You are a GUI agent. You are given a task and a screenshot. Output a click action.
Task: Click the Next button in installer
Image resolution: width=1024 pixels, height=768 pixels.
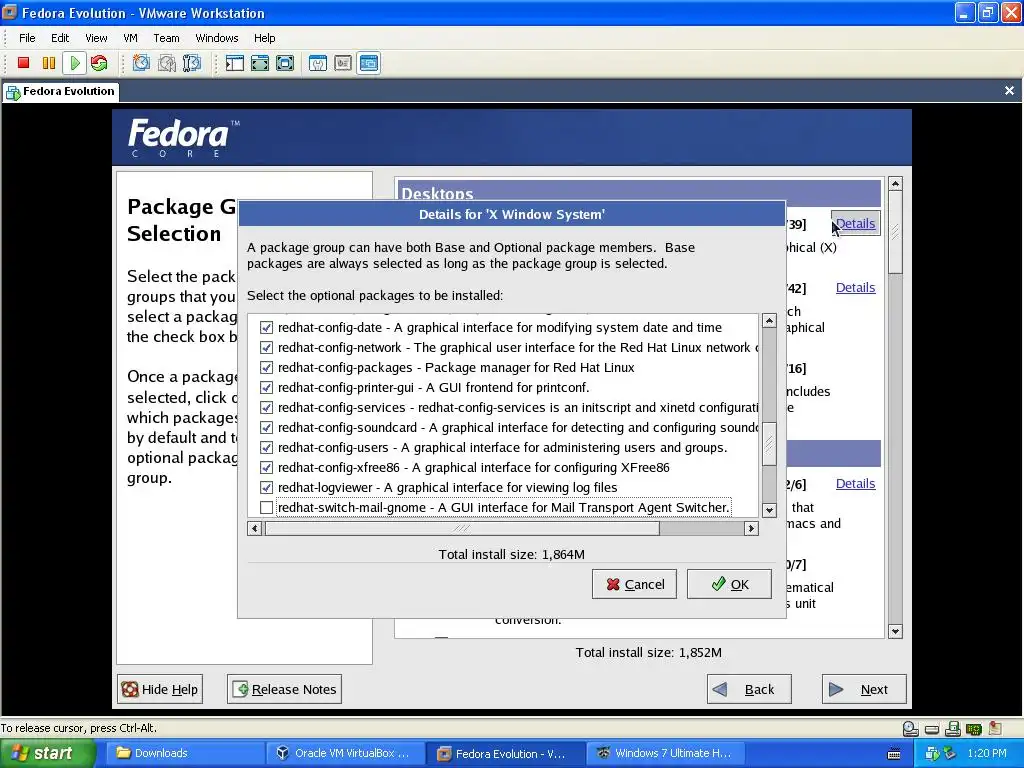(x=864, y=689)
